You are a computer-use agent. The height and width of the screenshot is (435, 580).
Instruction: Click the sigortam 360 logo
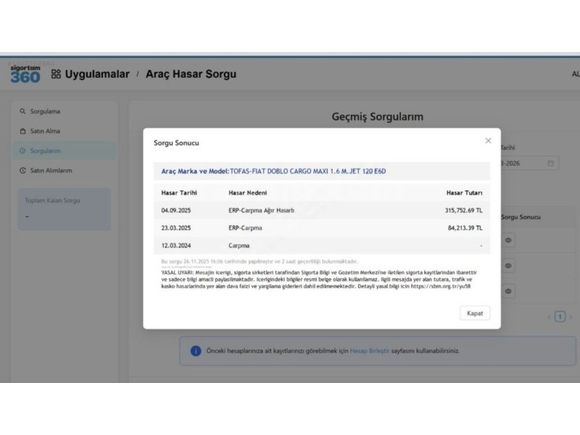pos(25,74)
